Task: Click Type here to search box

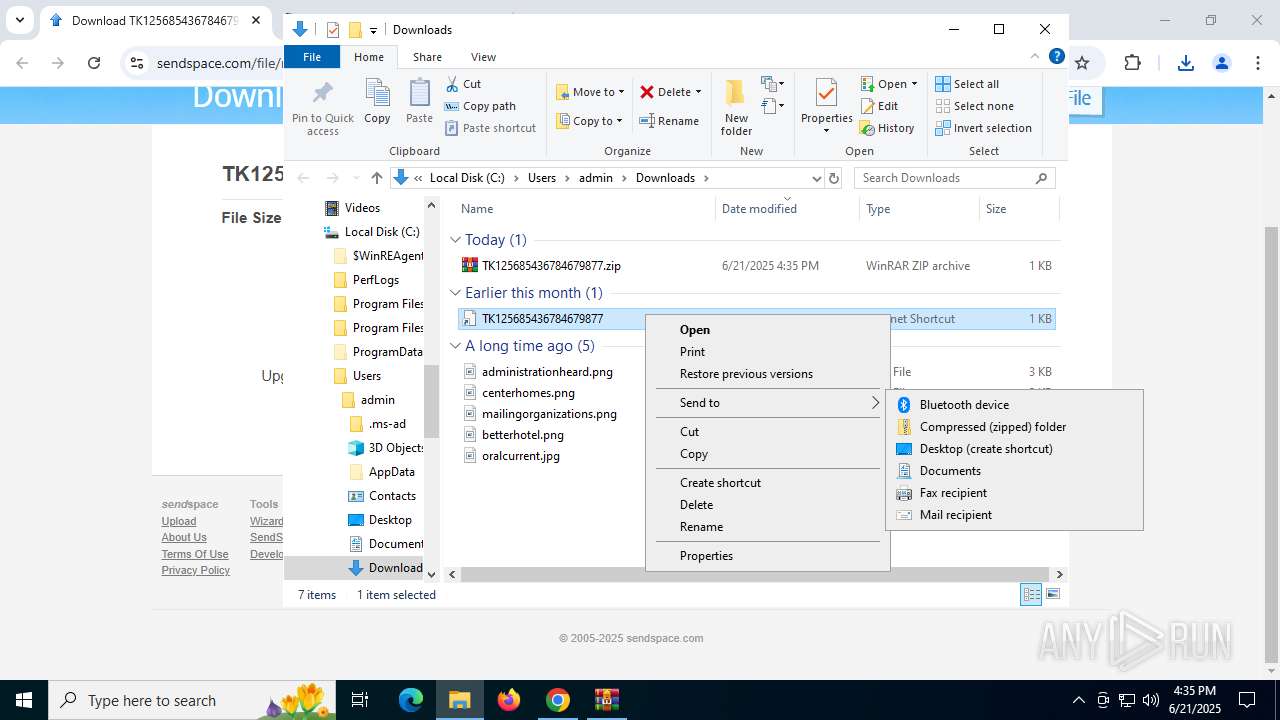Action: 190,700
